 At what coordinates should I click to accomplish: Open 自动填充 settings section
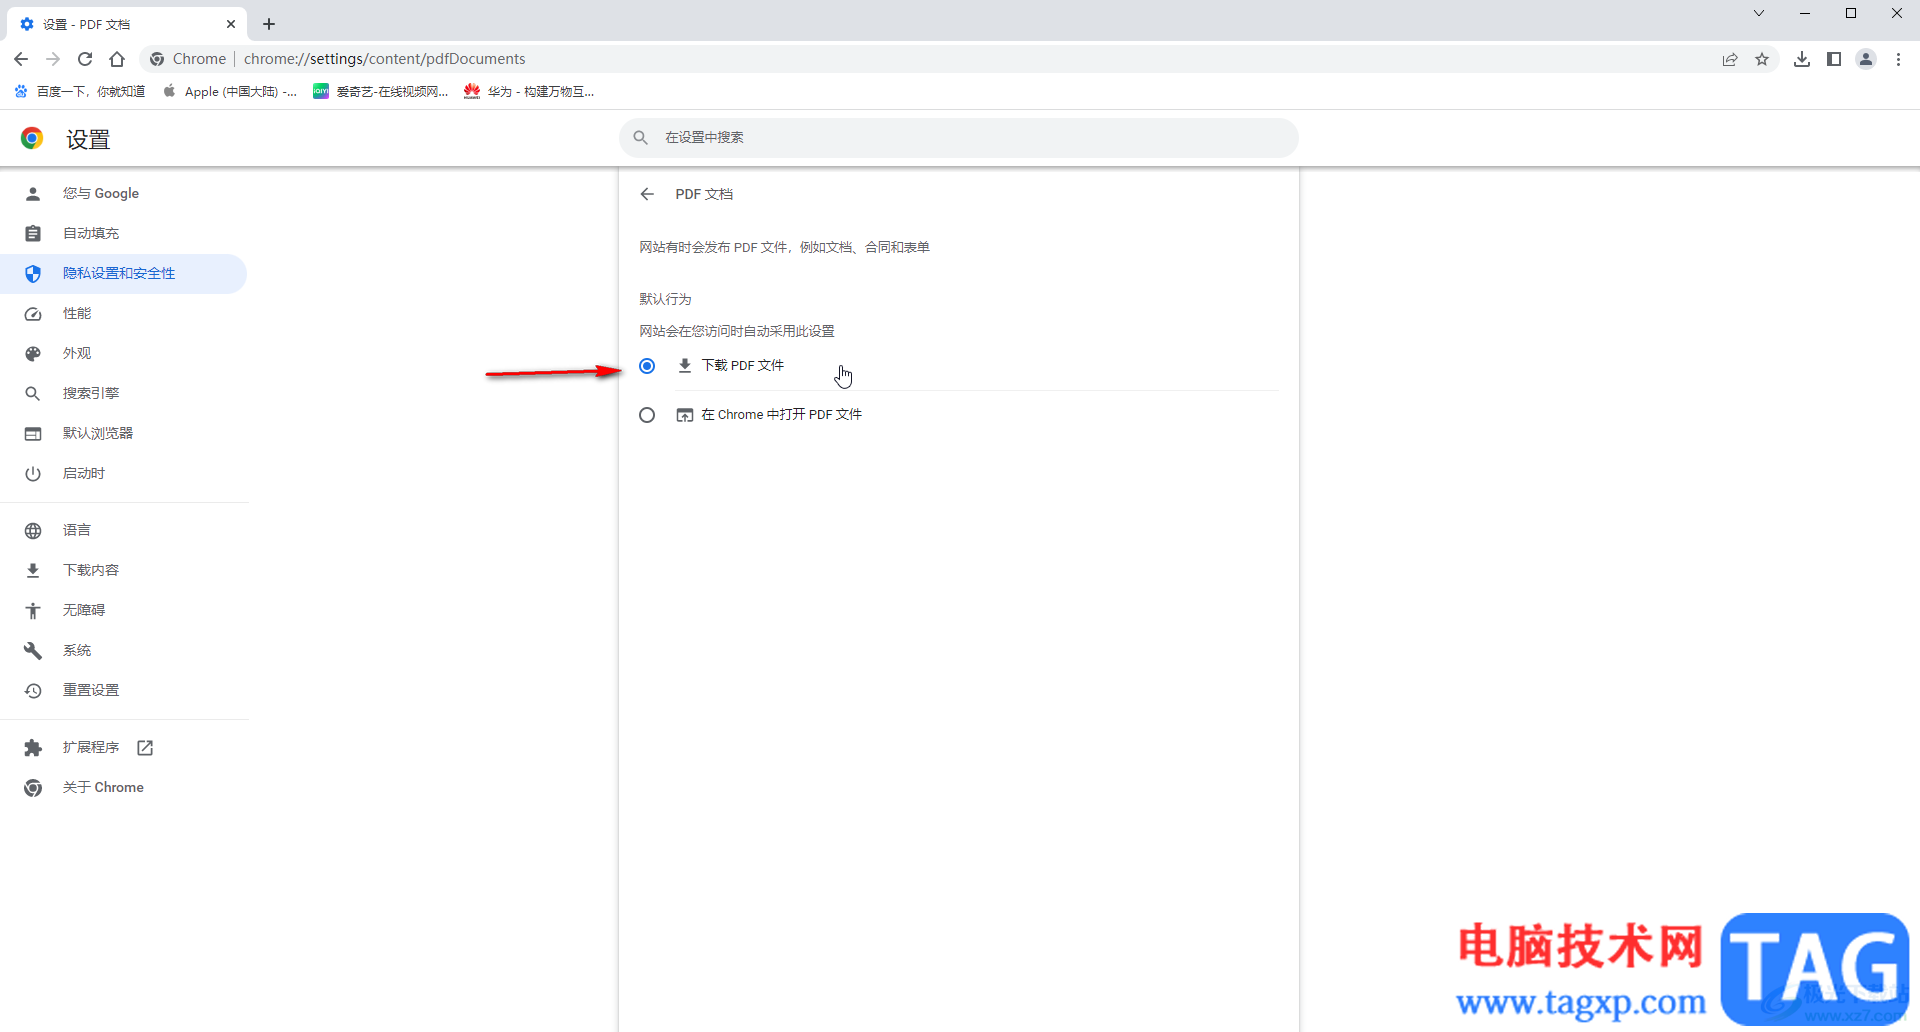click(124, 233)
